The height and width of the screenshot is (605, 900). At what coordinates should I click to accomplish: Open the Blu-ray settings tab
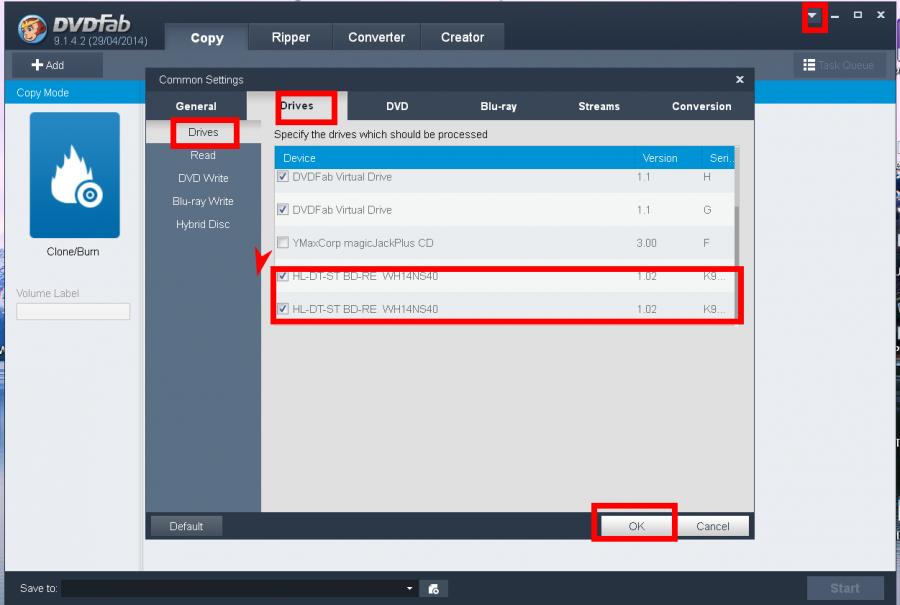click(x=498, y=106)
